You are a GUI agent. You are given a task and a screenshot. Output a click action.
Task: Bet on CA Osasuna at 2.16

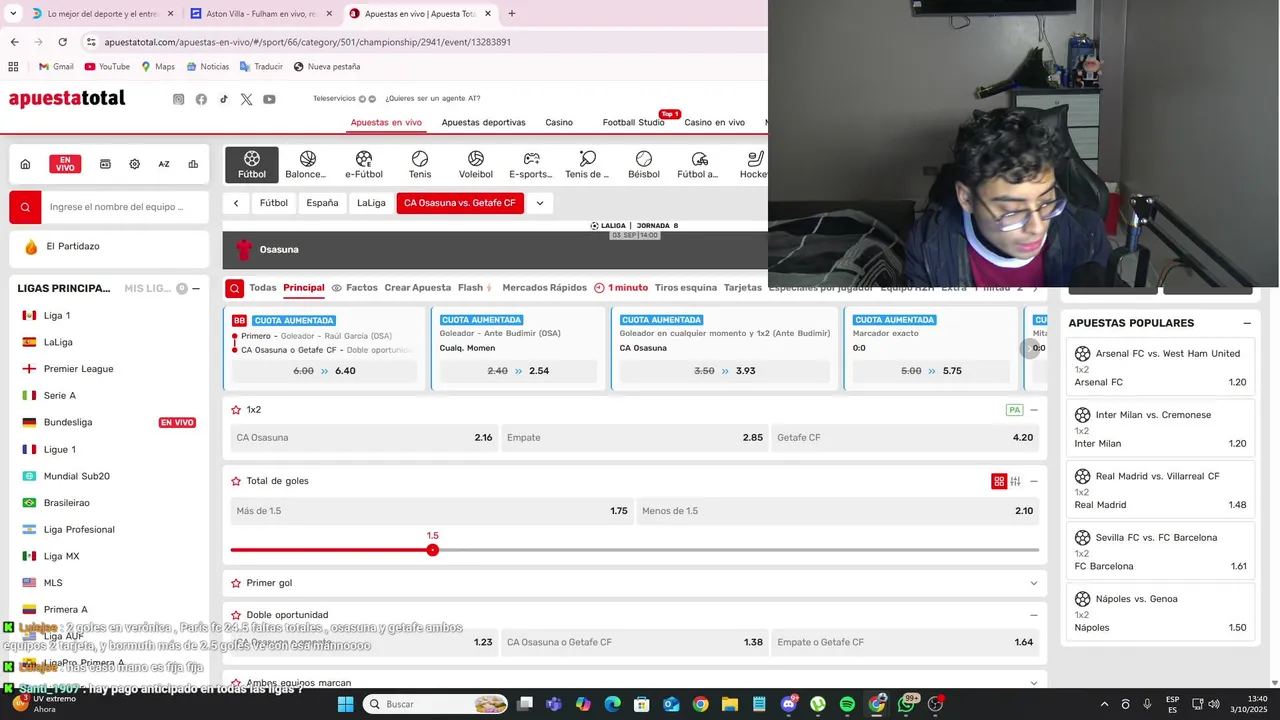364,438
